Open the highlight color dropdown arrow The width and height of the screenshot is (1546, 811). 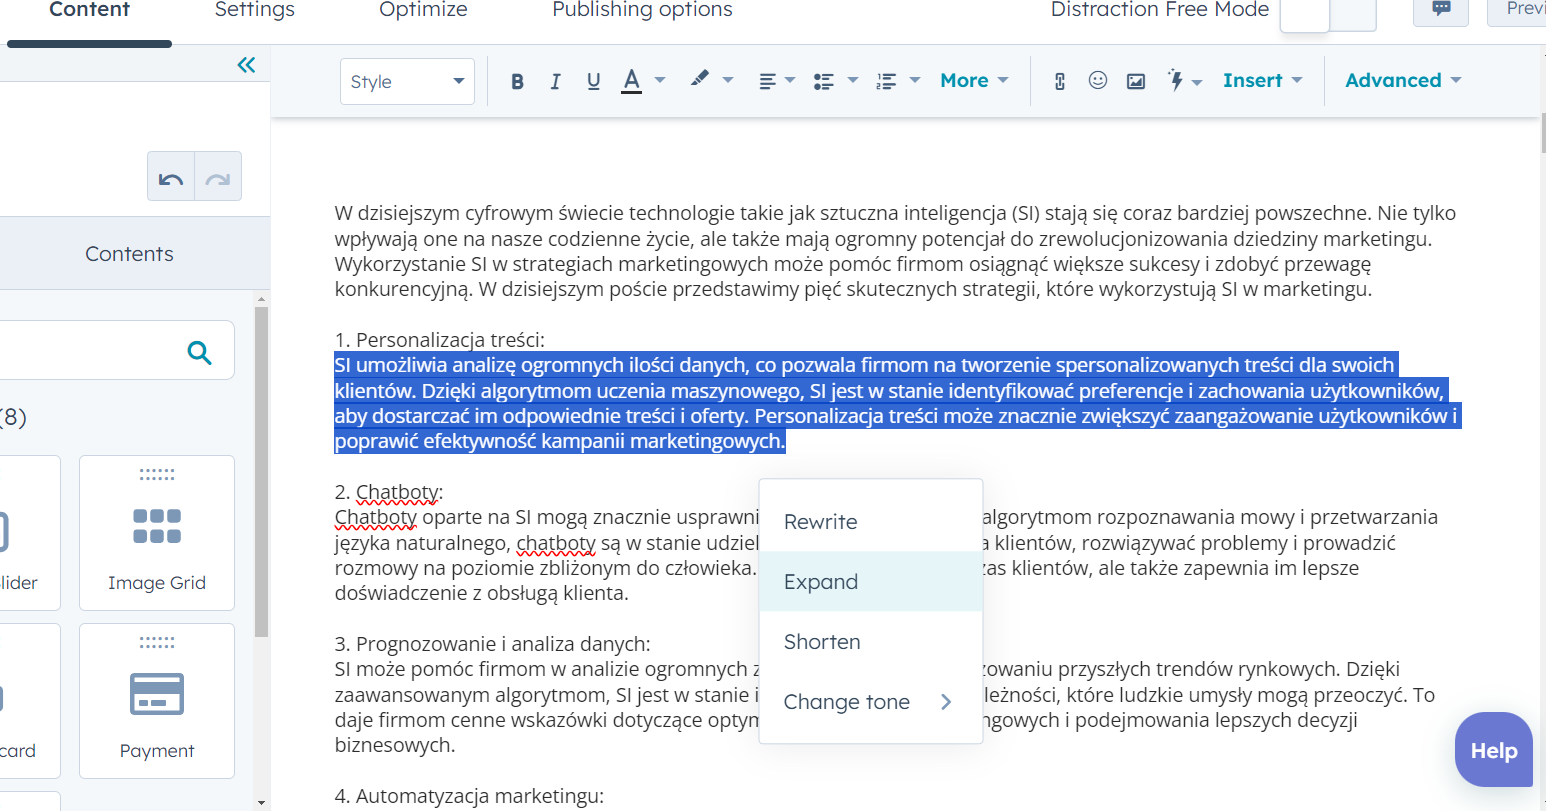pos(728,80)
